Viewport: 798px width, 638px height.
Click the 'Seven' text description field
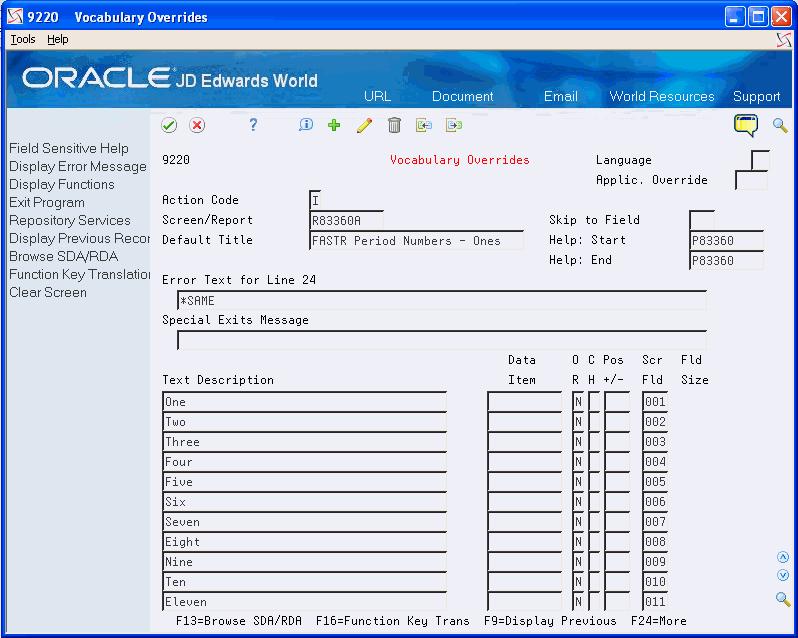pyautogui.click(x=304, y=521)
